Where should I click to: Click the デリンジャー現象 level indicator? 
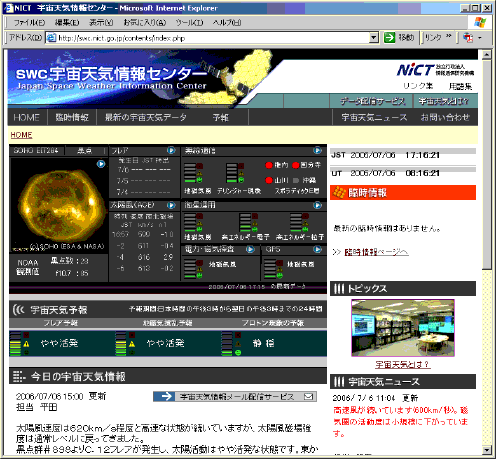point(235,173)
